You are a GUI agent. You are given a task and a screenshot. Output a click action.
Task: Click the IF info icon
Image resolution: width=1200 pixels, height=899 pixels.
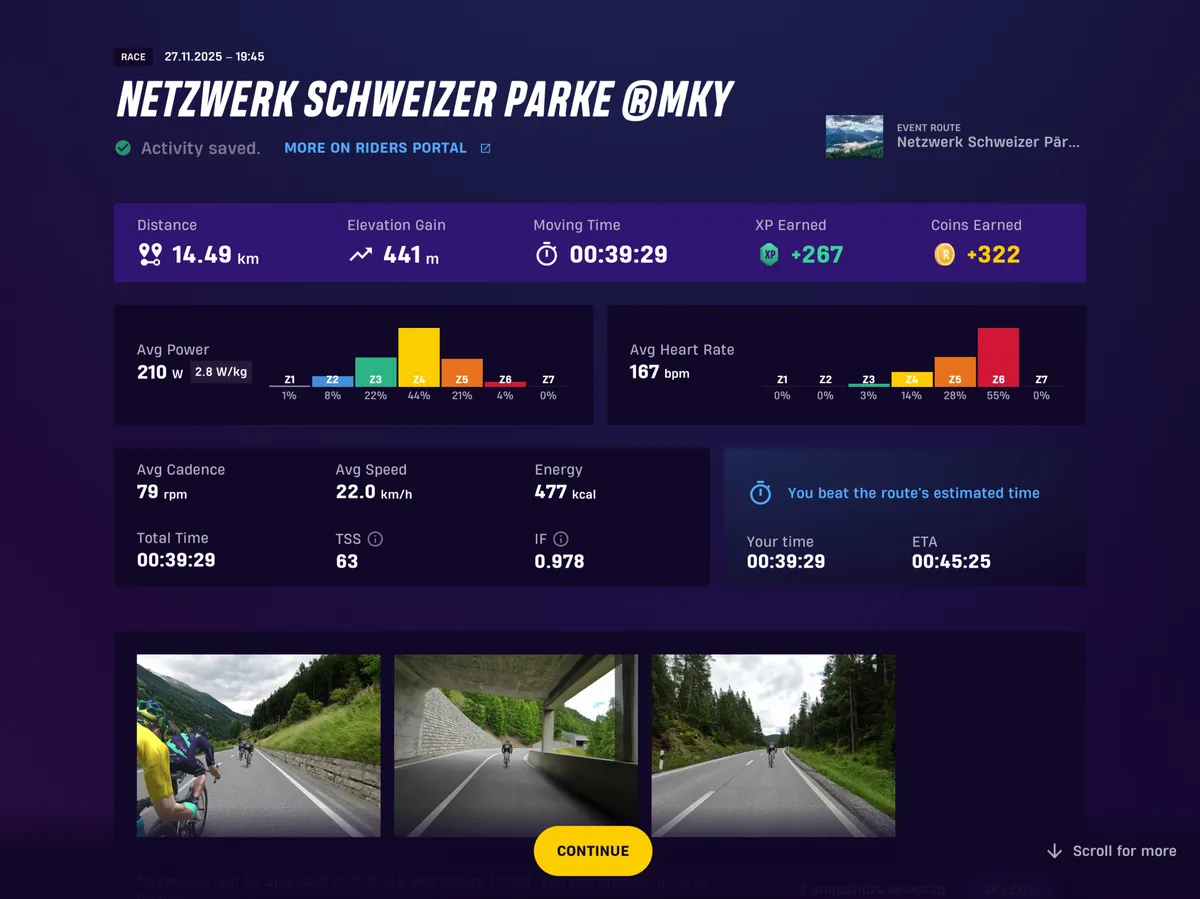pyautogui.click(x=561, y=539)
